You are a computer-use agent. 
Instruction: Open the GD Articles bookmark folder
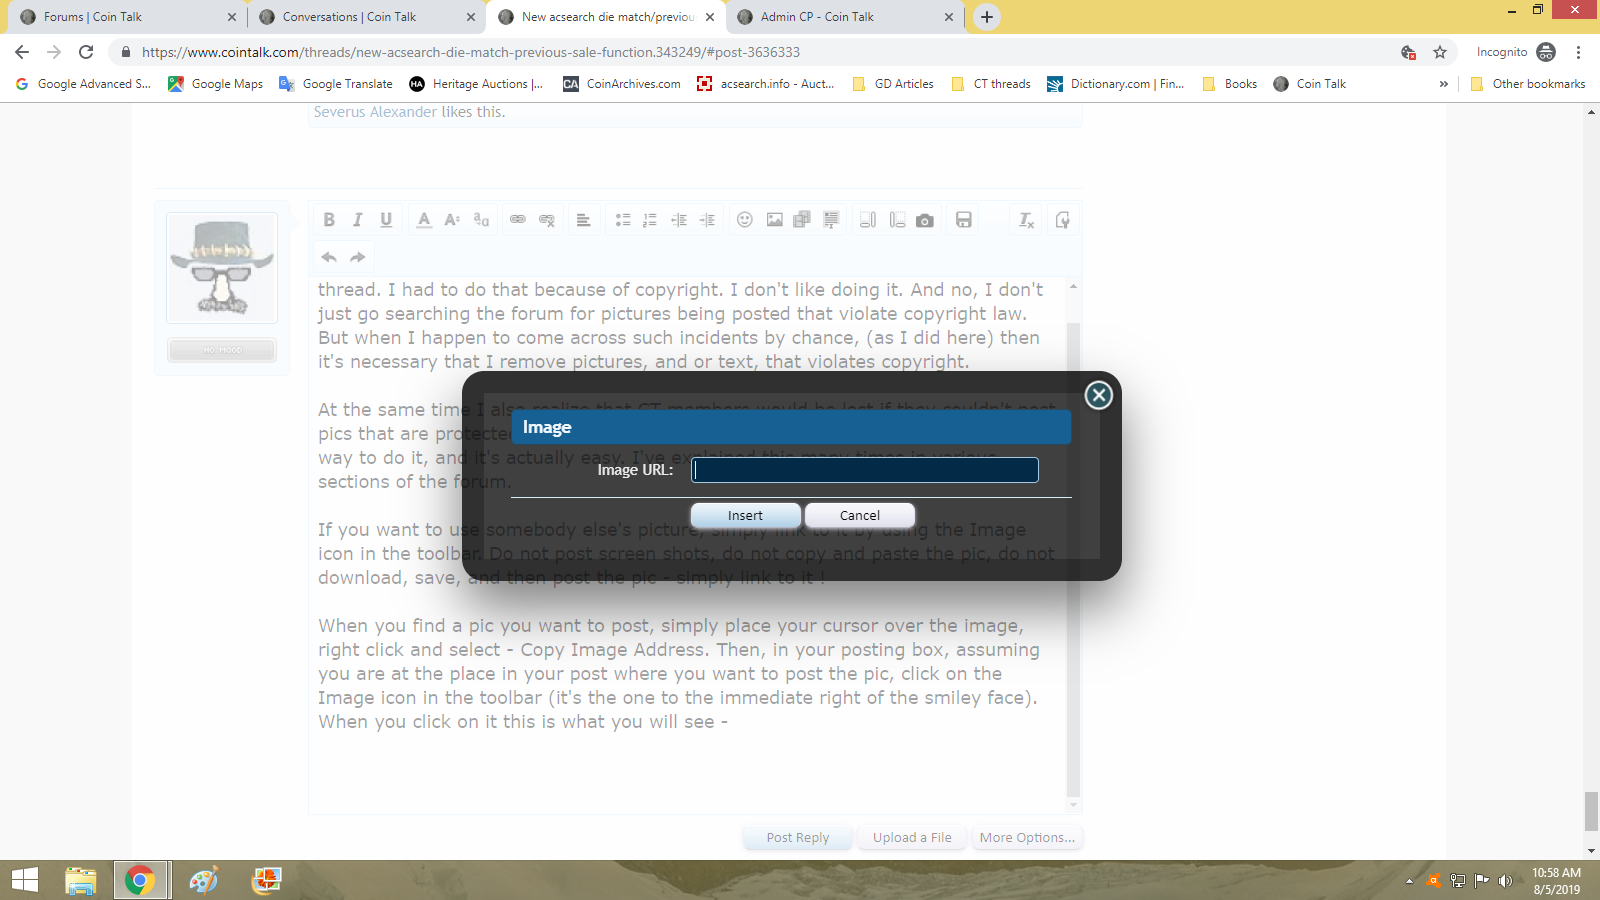893,84
